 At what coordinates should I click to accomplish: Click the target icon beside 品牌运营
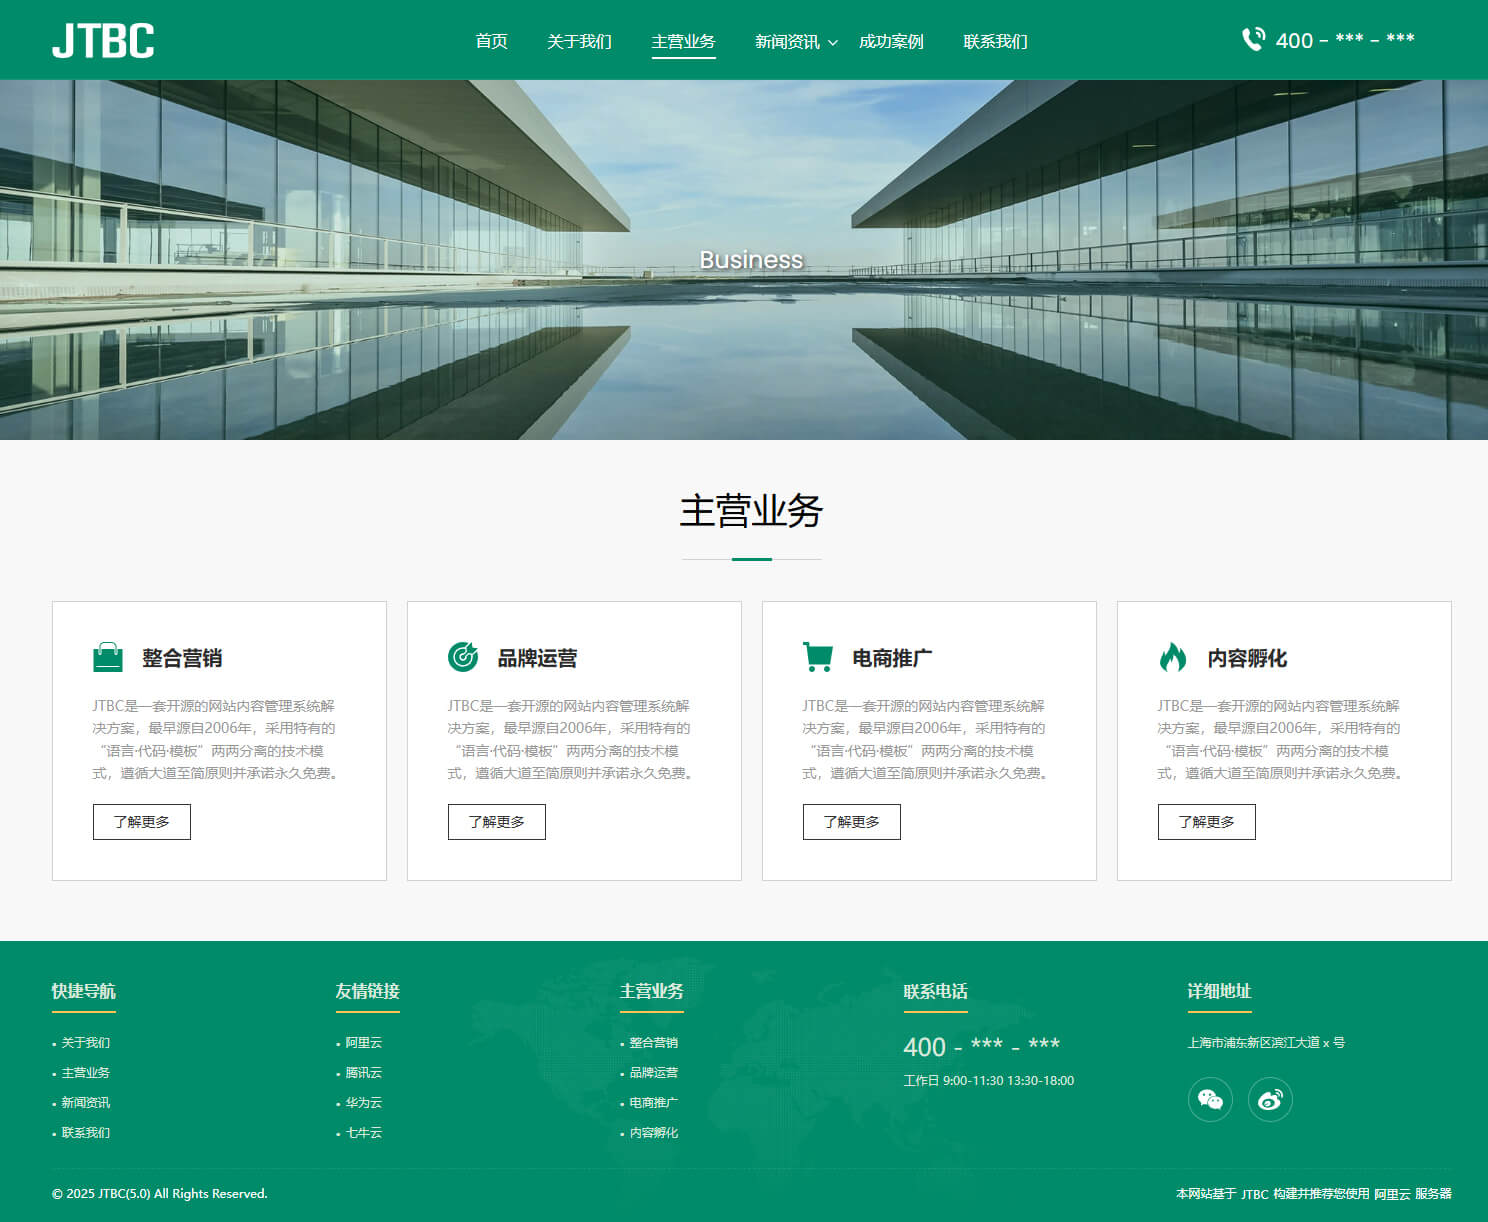click(463, 657)
